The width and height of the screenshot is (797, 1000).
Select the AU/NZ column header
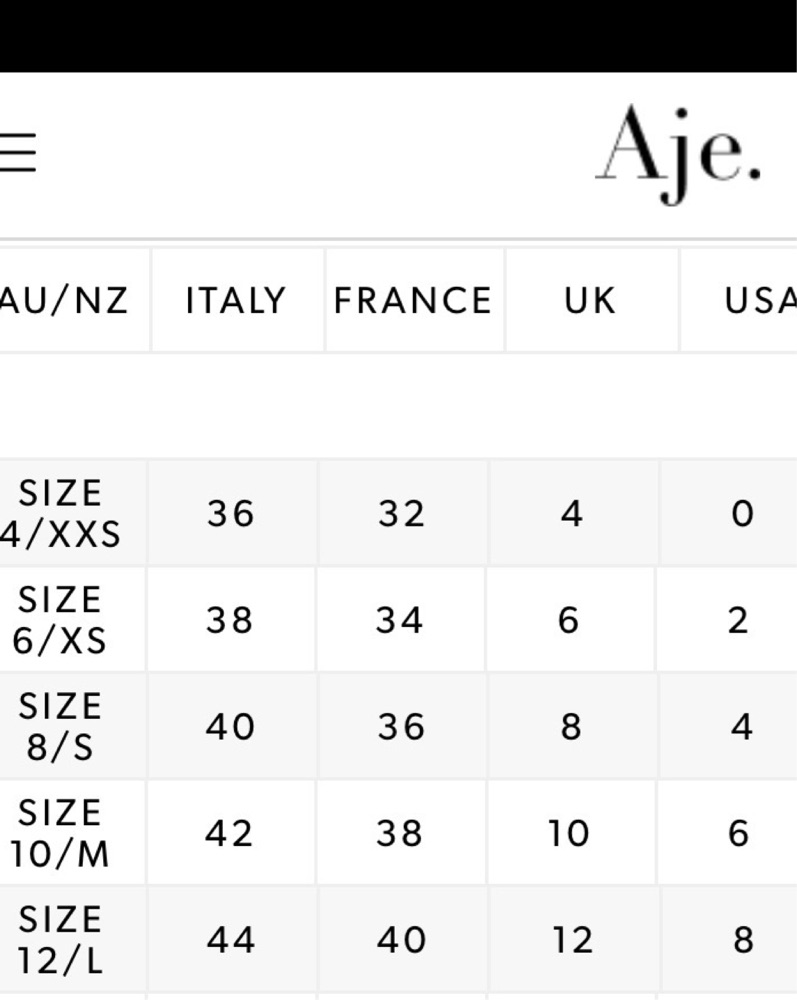(64, 300)
